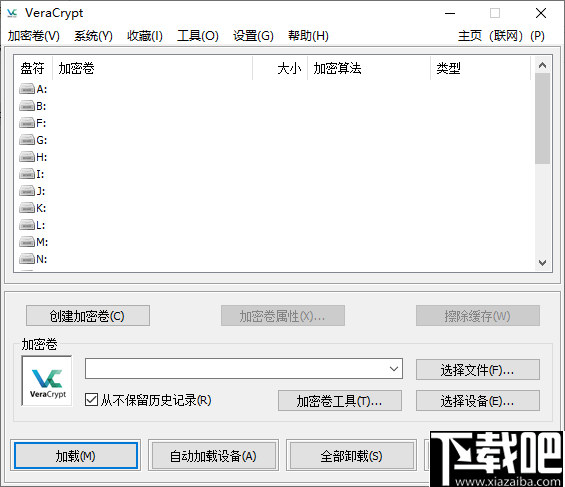
Task: Select the G: drive icon
Action: point(27,140)
